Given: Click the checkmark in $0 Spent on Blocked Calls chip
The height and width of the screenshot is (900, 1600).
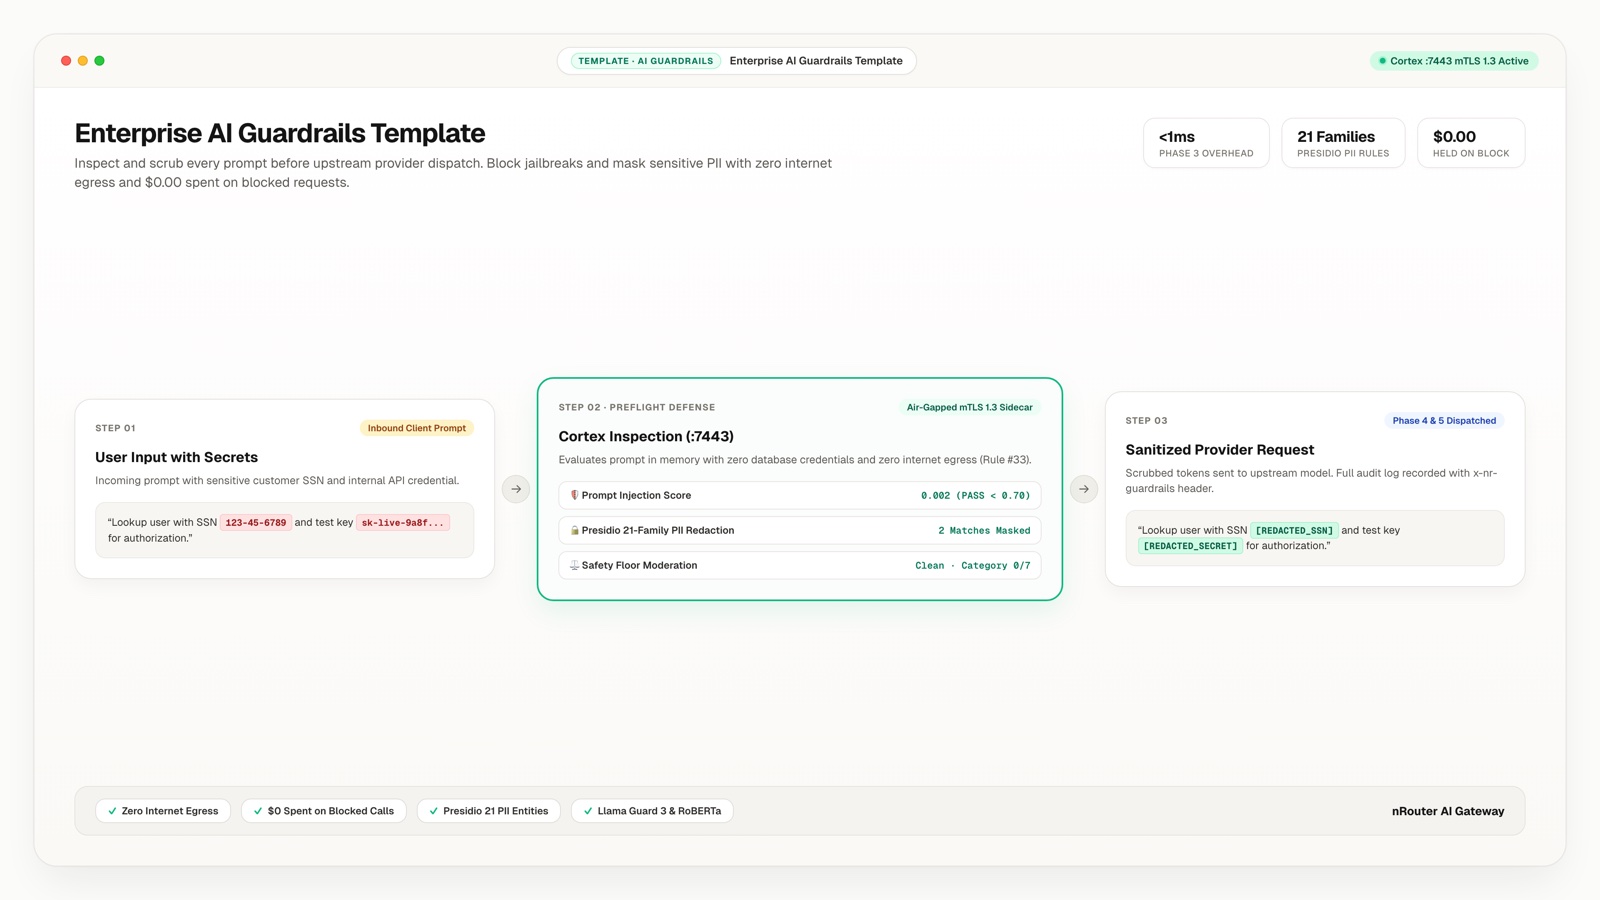Looking at the screenshot, I should (x=258, y=811).
